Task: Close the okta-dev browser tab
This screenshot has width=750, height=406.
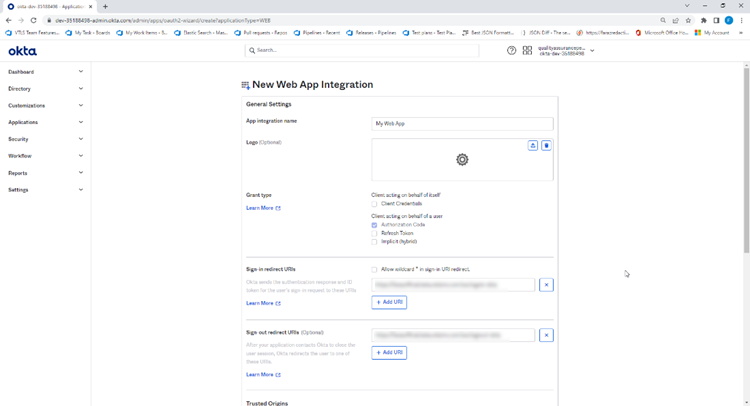Action: tap(90, 7)
